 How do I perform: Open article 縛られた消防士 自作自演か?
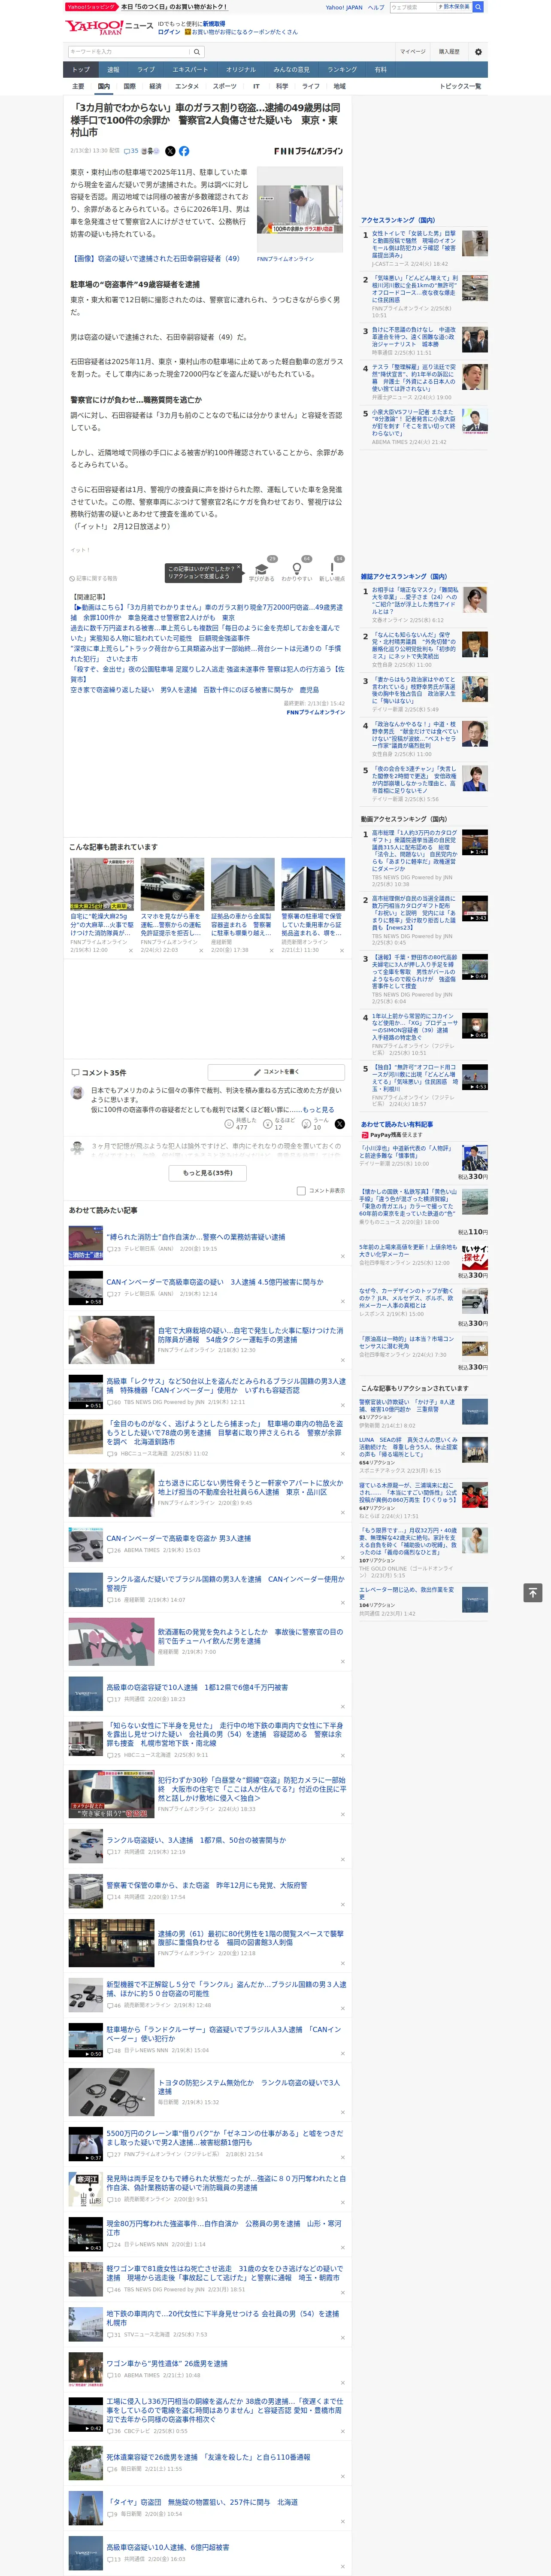196,1236
